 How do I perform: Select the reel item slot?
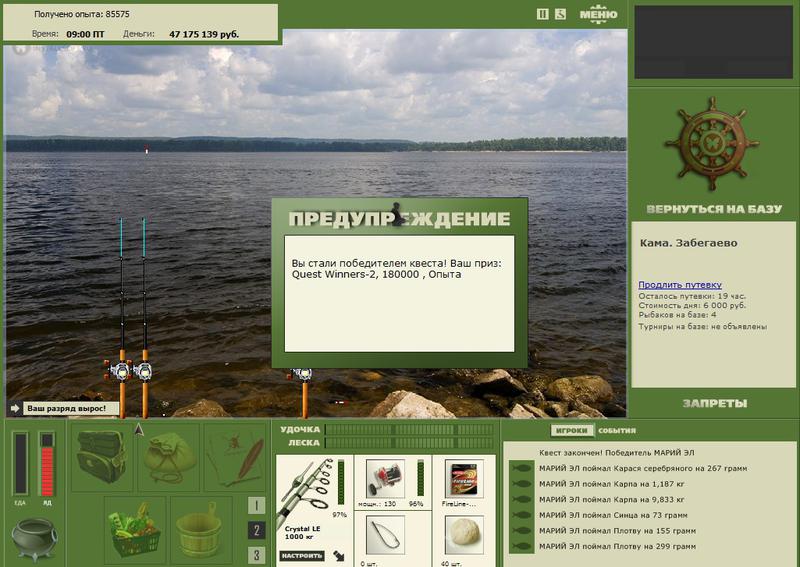tap(385, 479)
